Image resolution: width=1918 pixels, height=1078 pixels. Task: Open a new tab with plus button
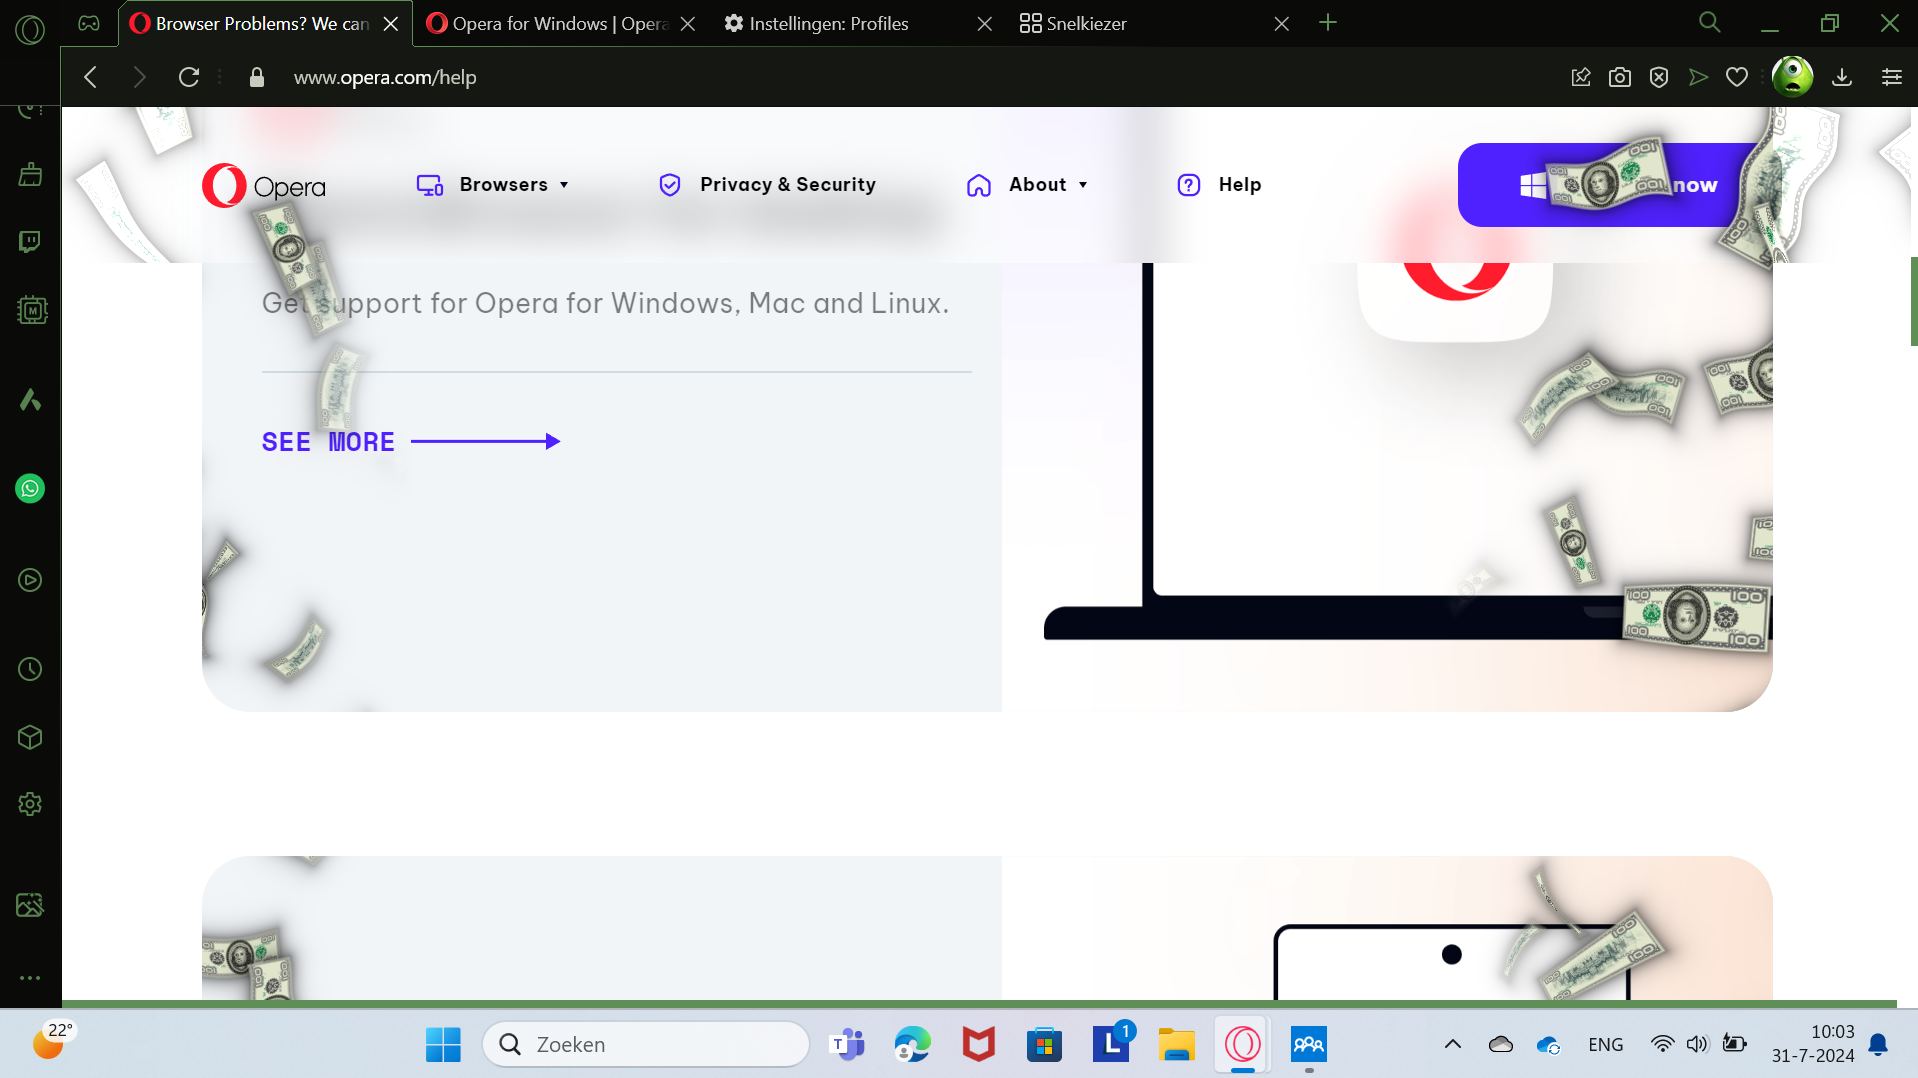tap(1328, 23)
